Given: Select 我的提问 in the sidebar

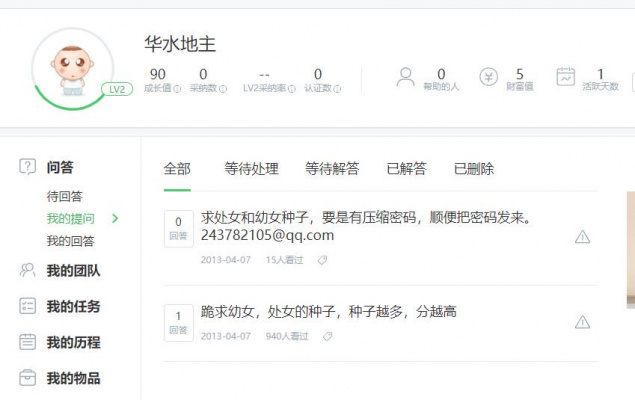Looking at the screenshot, I should (70, 219).
